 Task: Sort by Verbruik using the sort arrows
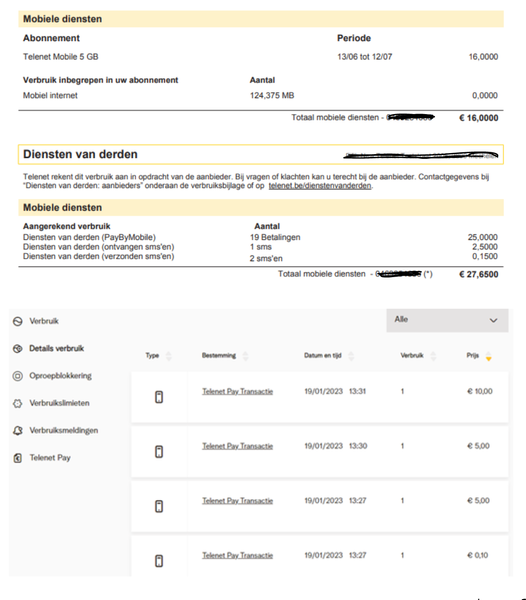[433, 356]
